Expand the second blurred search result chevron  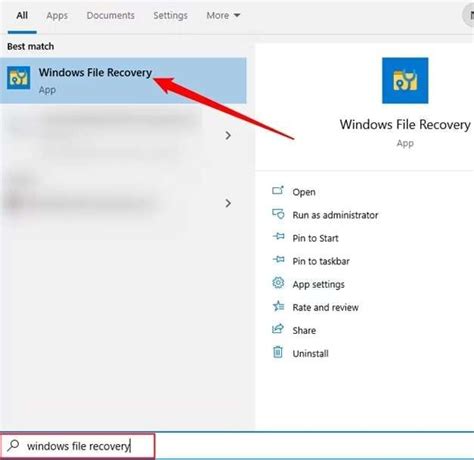tap(228, 203)
